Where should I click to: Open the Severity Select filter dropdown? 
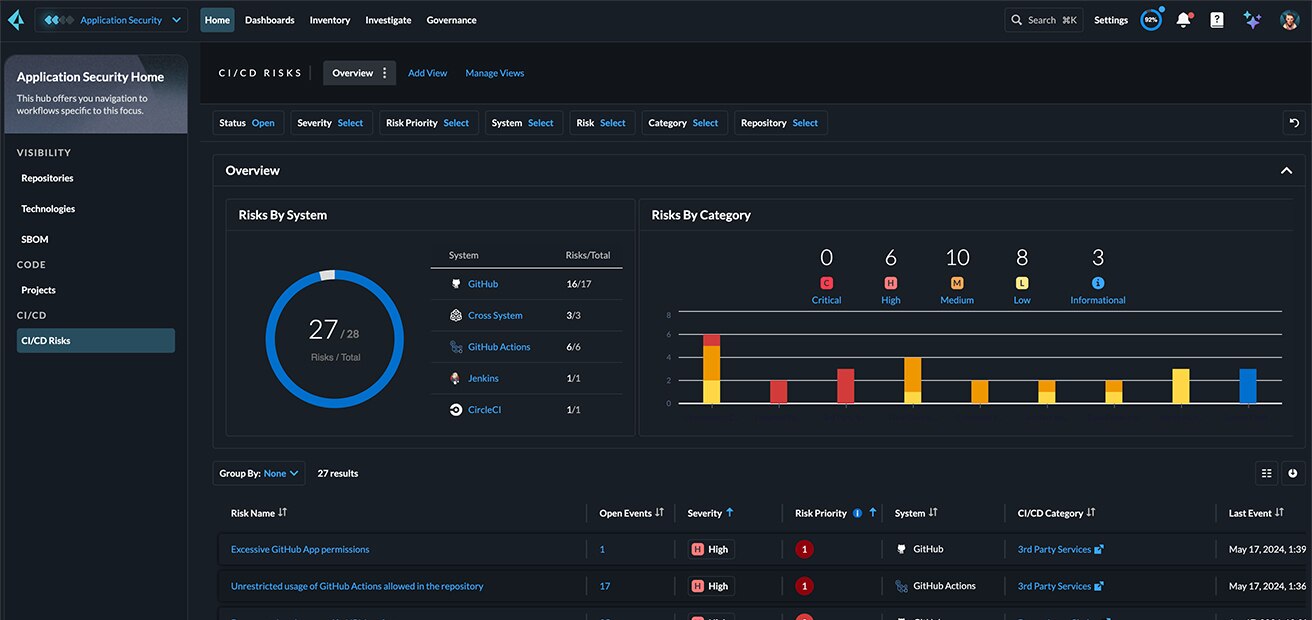350,122
